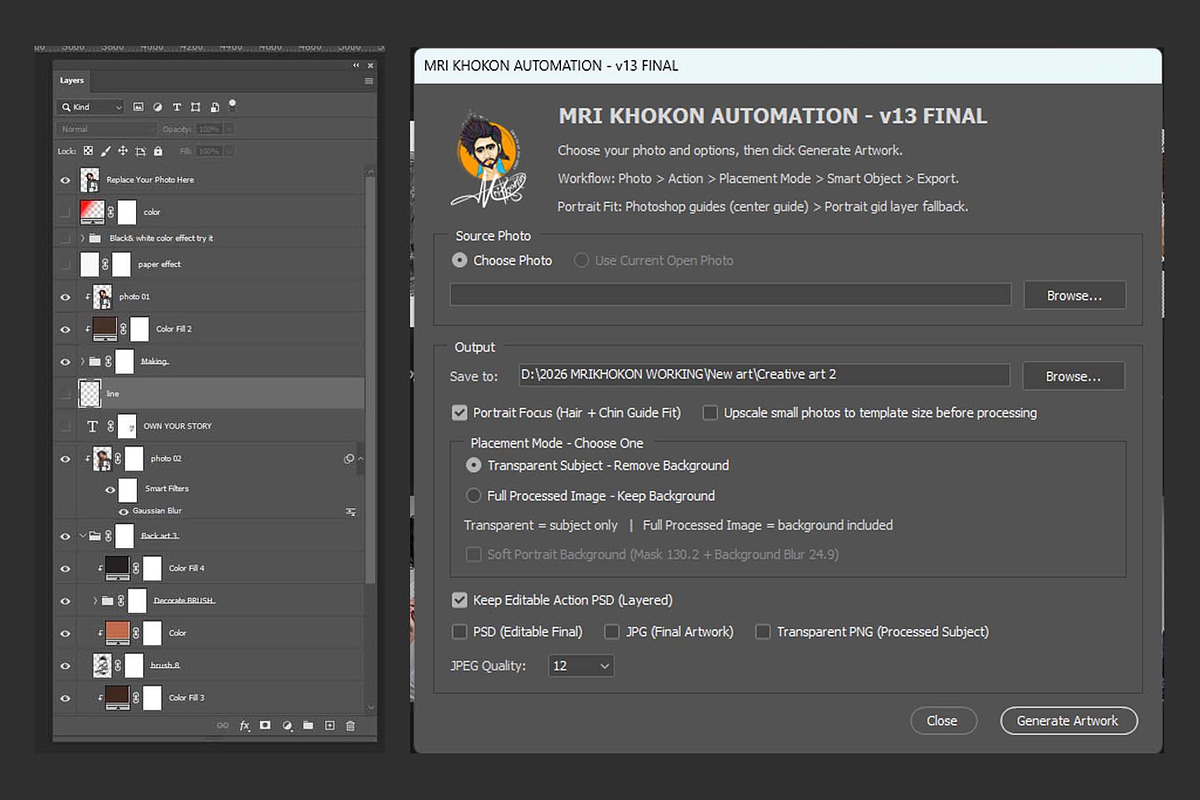Expand the Making group folder

(x=82, y=361)
